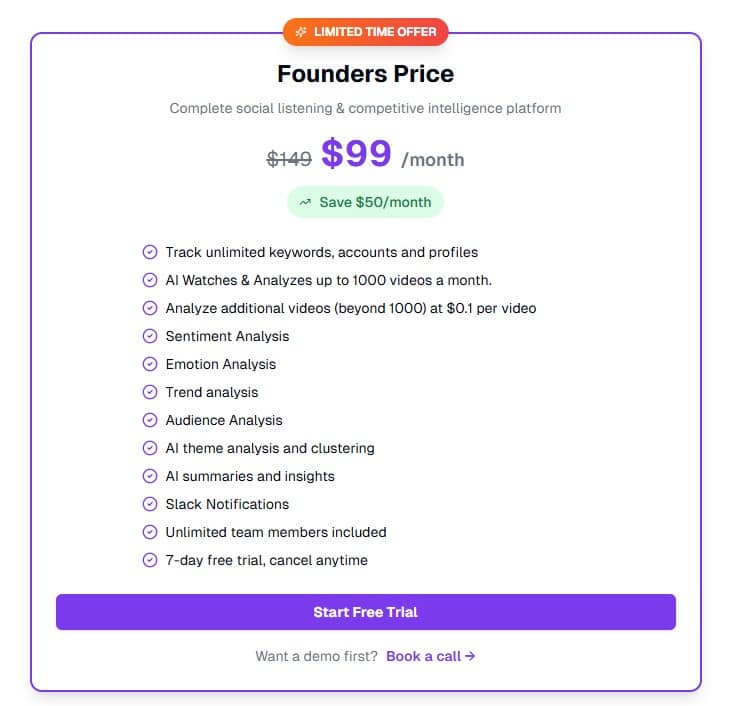
Task: Open the Book a call link
Action: pos(430,656)
